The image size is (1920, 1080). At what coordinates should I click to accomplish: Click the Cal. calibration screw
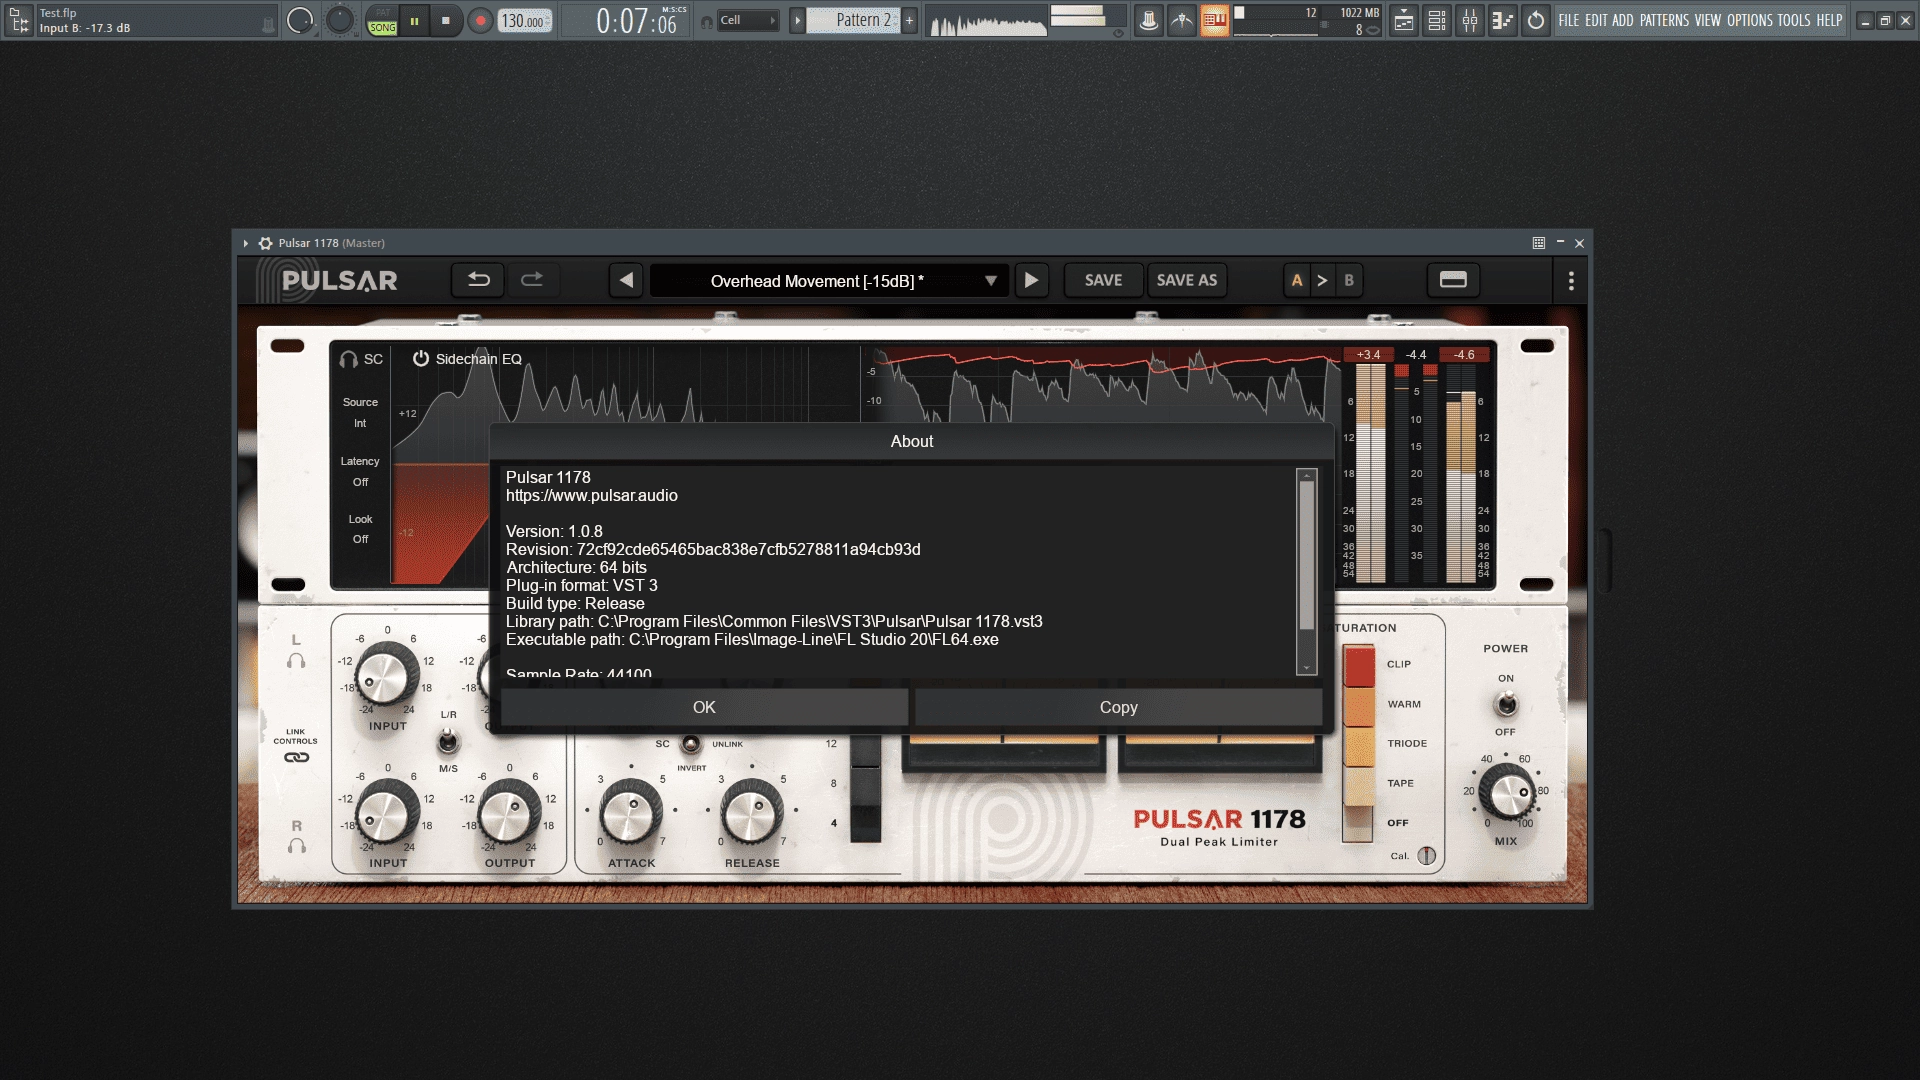(1427, 856)
